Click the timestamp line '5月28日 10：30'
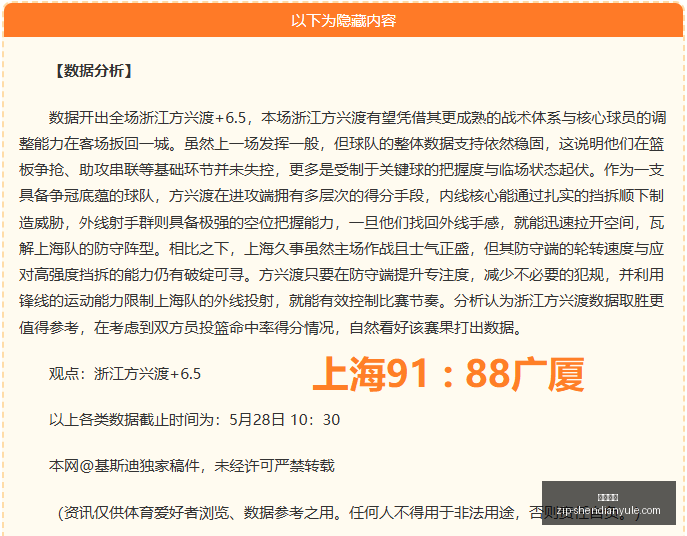The image size is (687, 536). tap(284, 419)
